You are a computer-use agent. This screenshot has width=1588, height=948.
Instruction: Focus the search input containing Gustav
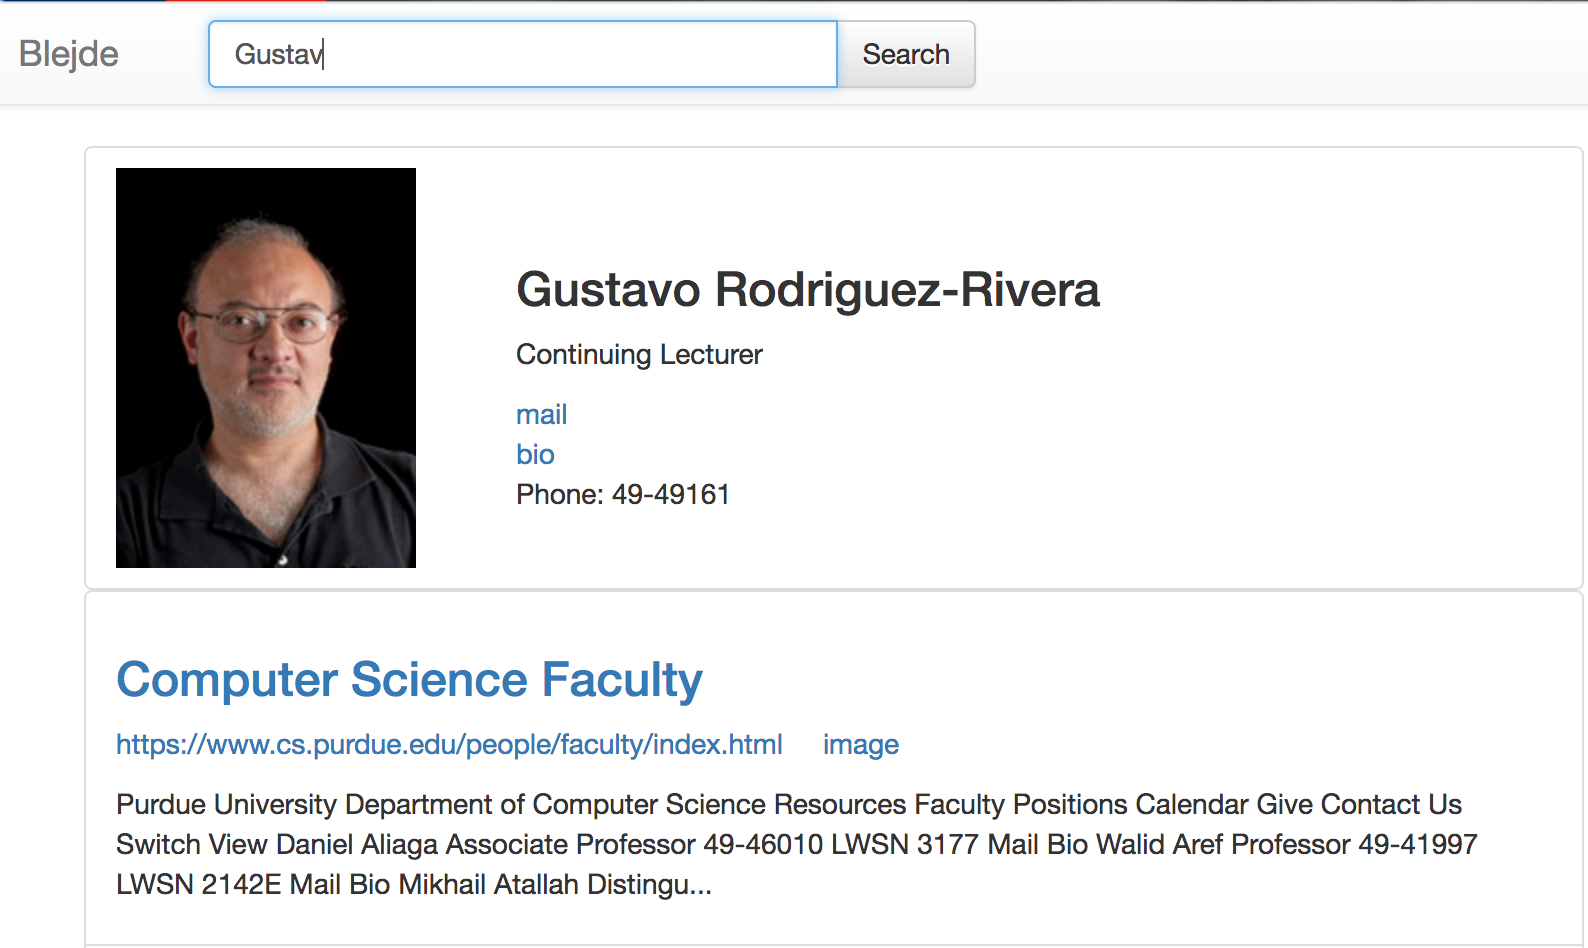(522, 54)
